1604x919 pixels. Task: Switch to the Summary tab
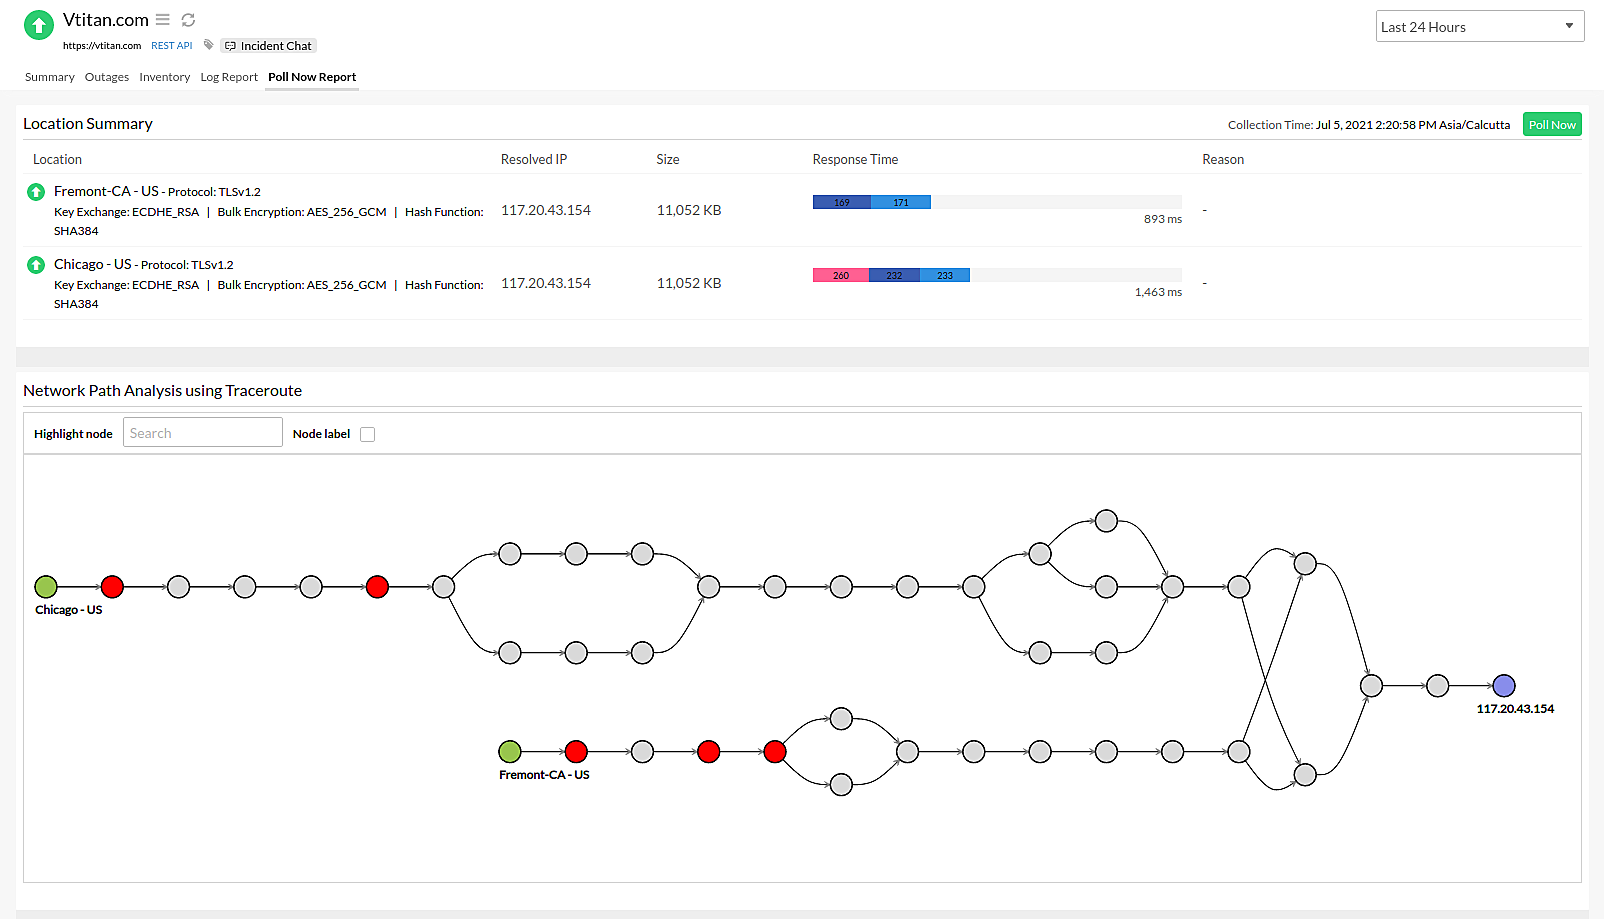[50, 77]
